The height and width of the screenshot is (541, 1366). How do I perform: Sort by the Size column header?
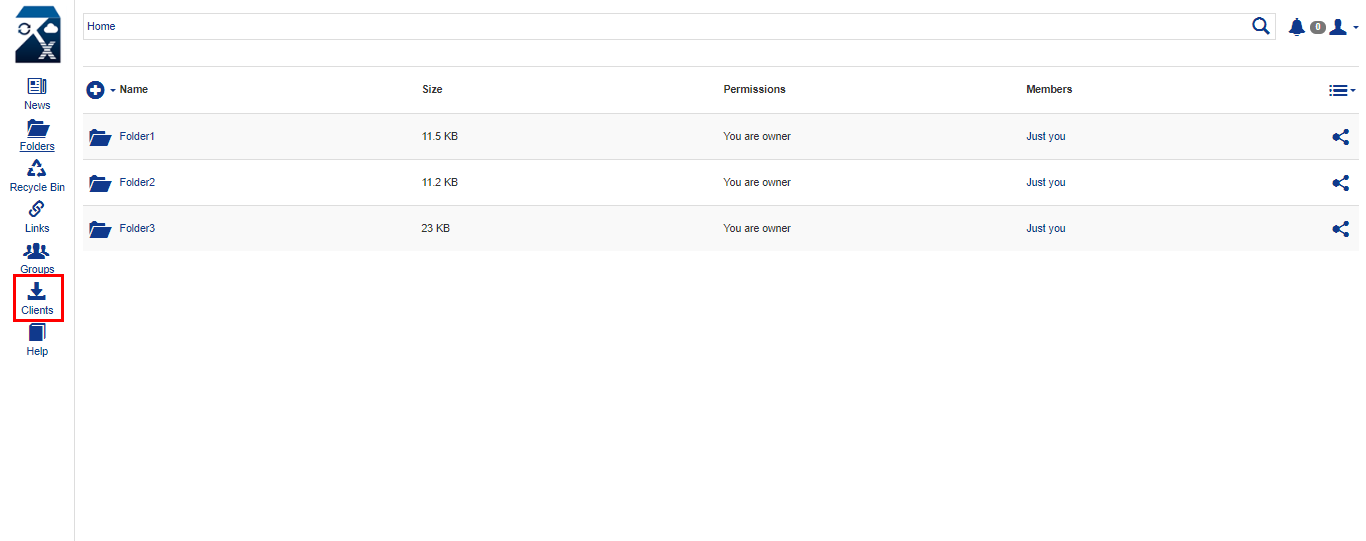(432, 89)
